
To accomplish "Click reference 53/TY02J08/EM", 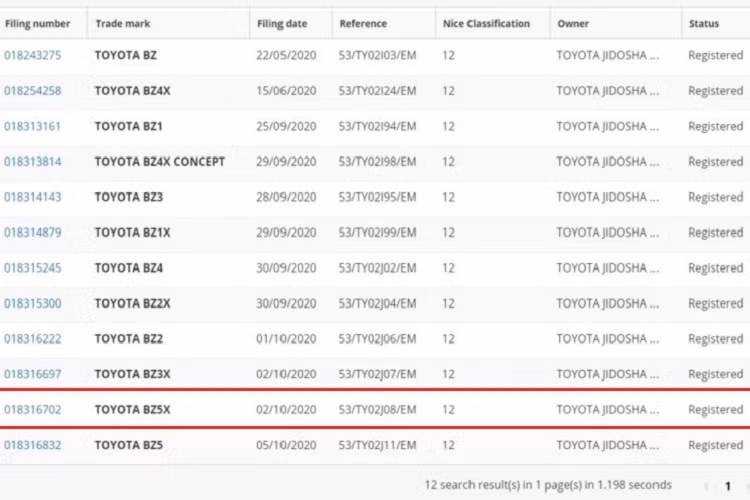I will tap(377, 410).
